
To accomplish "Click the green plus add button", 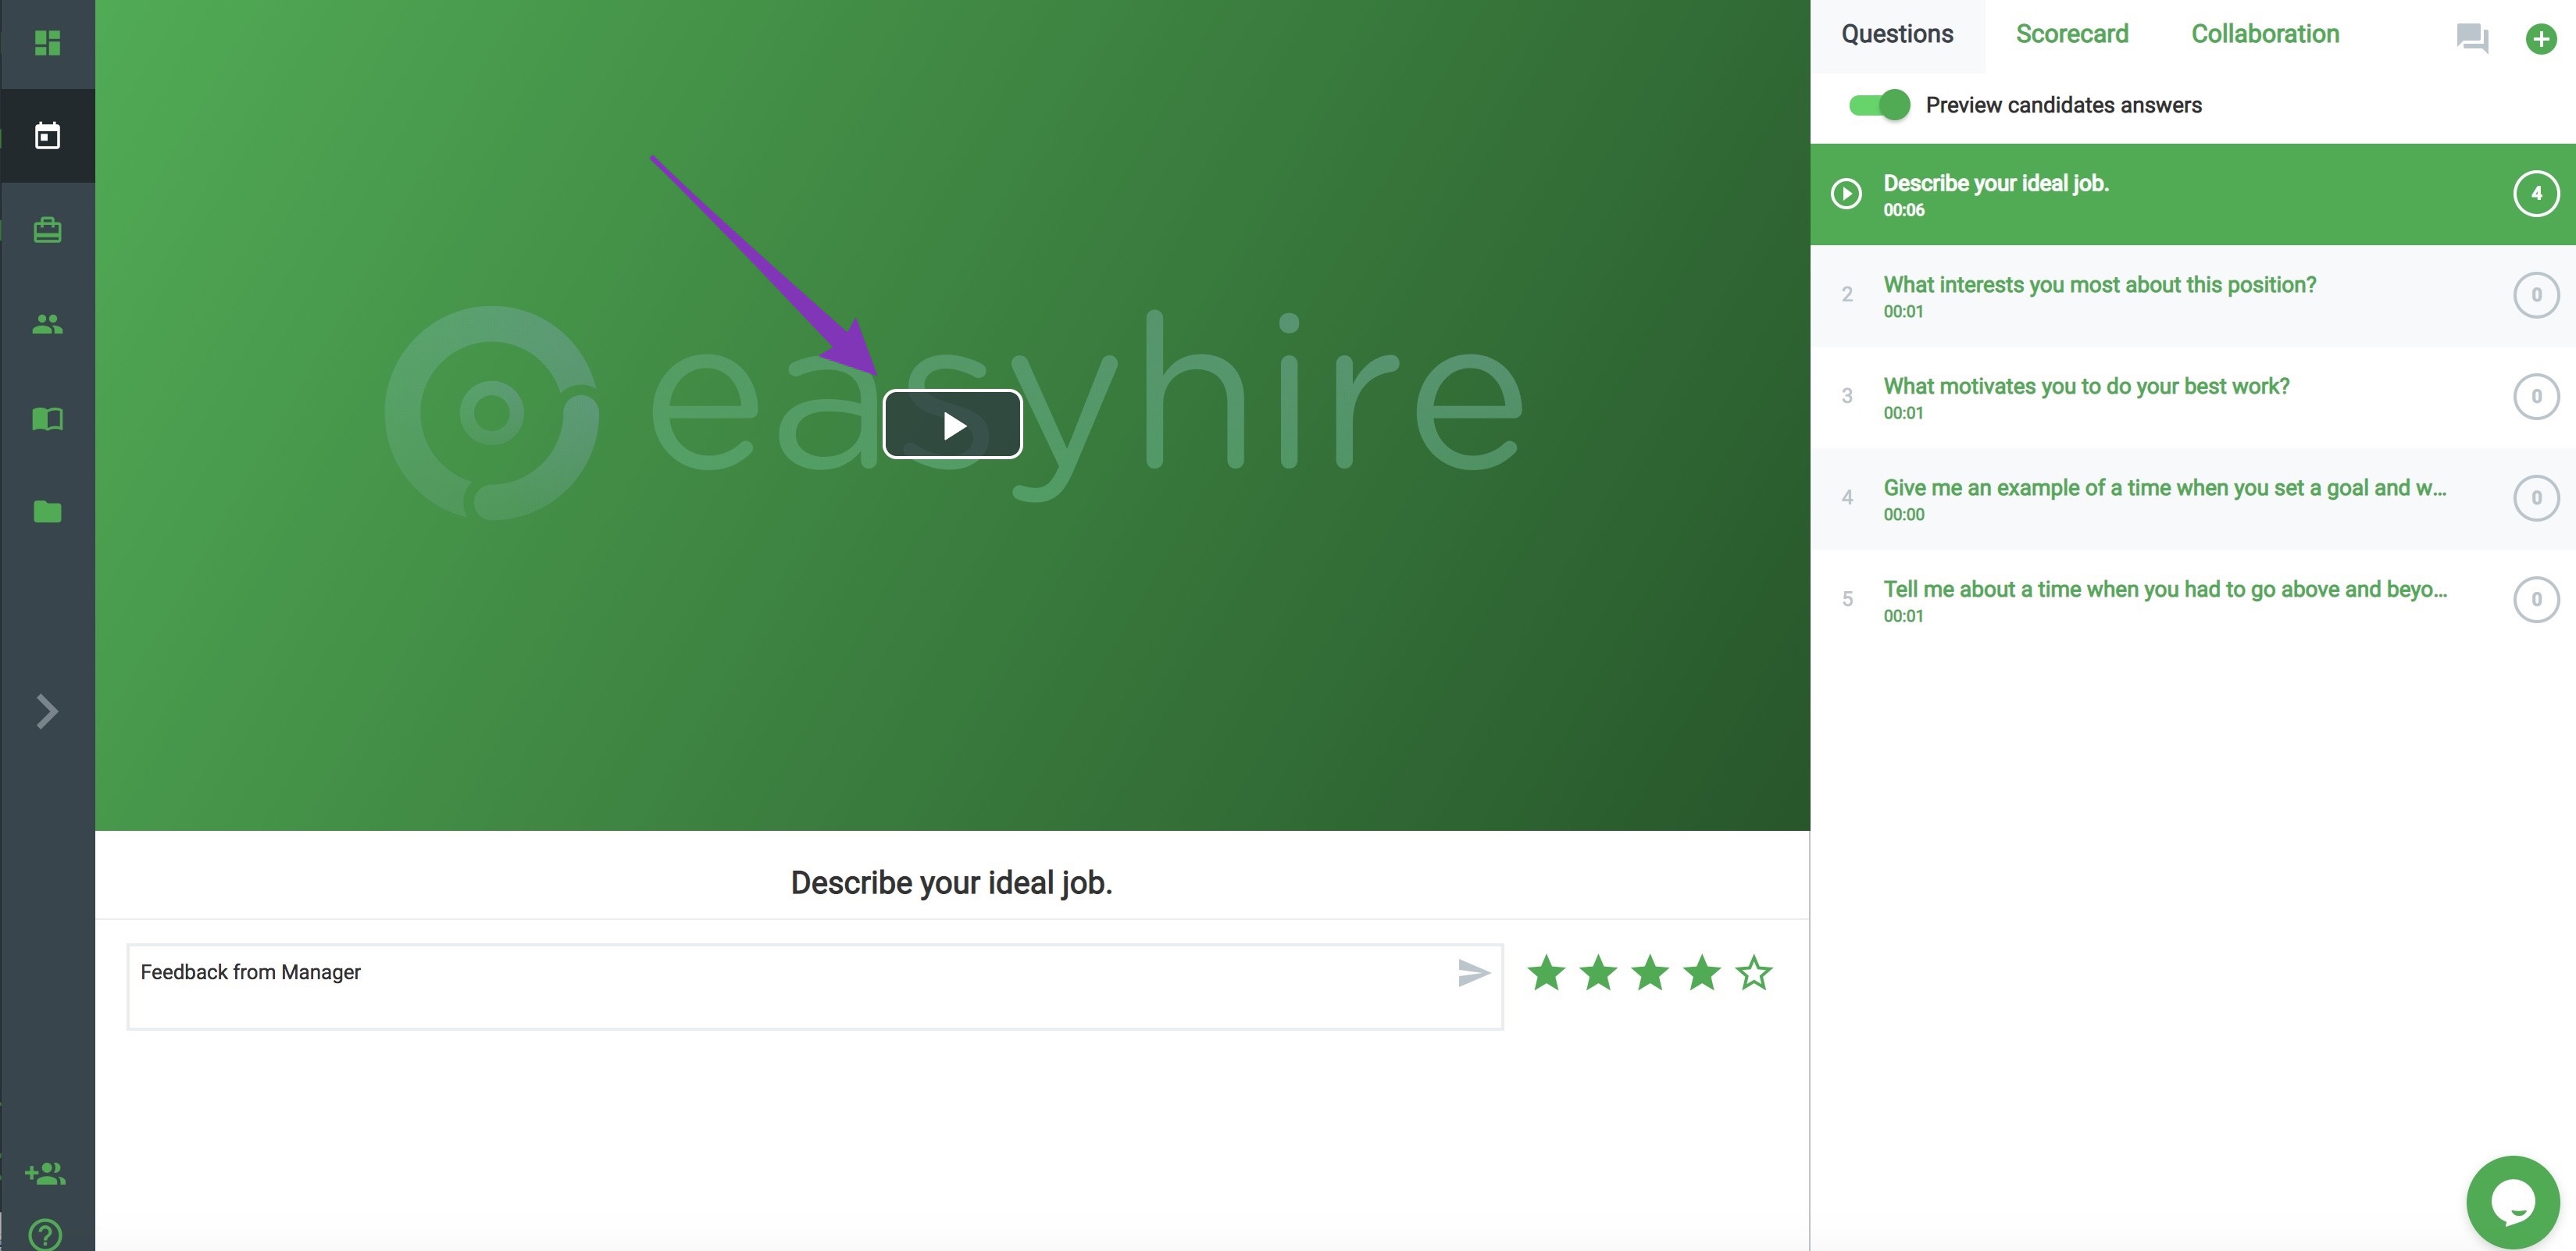I will pos(2540,39).
